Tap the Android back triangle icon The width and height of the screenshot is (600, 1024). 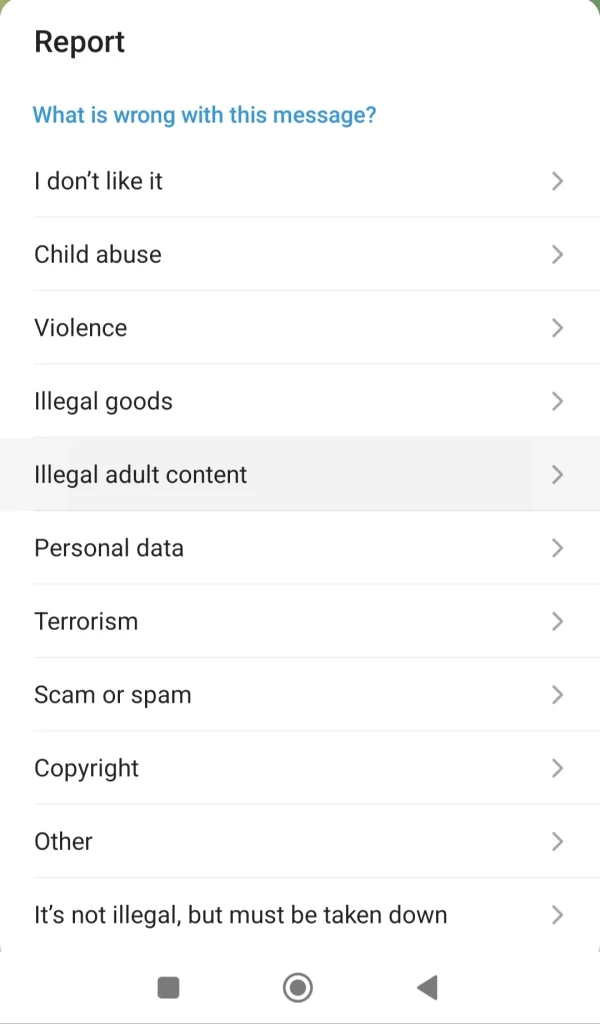click(x=427, y=988)
